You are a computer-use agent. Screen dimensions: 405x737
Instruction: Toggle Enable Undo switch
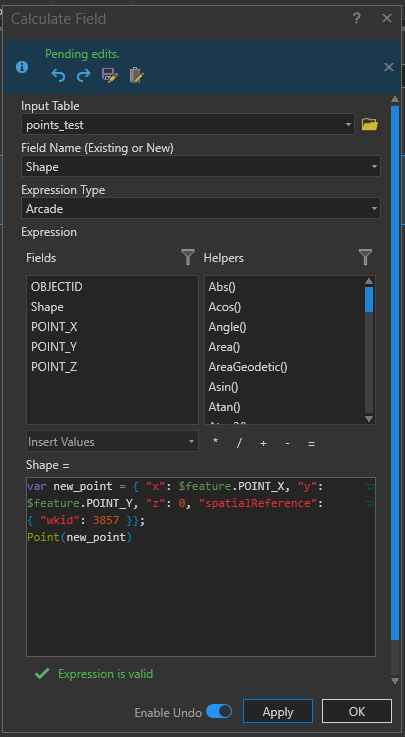(219, 711)
